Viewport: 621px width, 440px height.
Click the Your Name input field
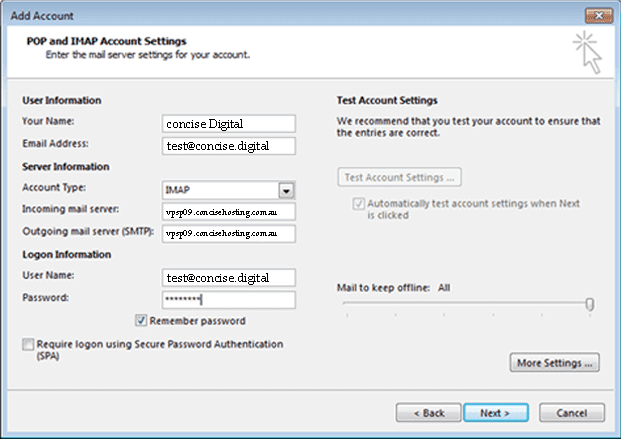[228, 124]
